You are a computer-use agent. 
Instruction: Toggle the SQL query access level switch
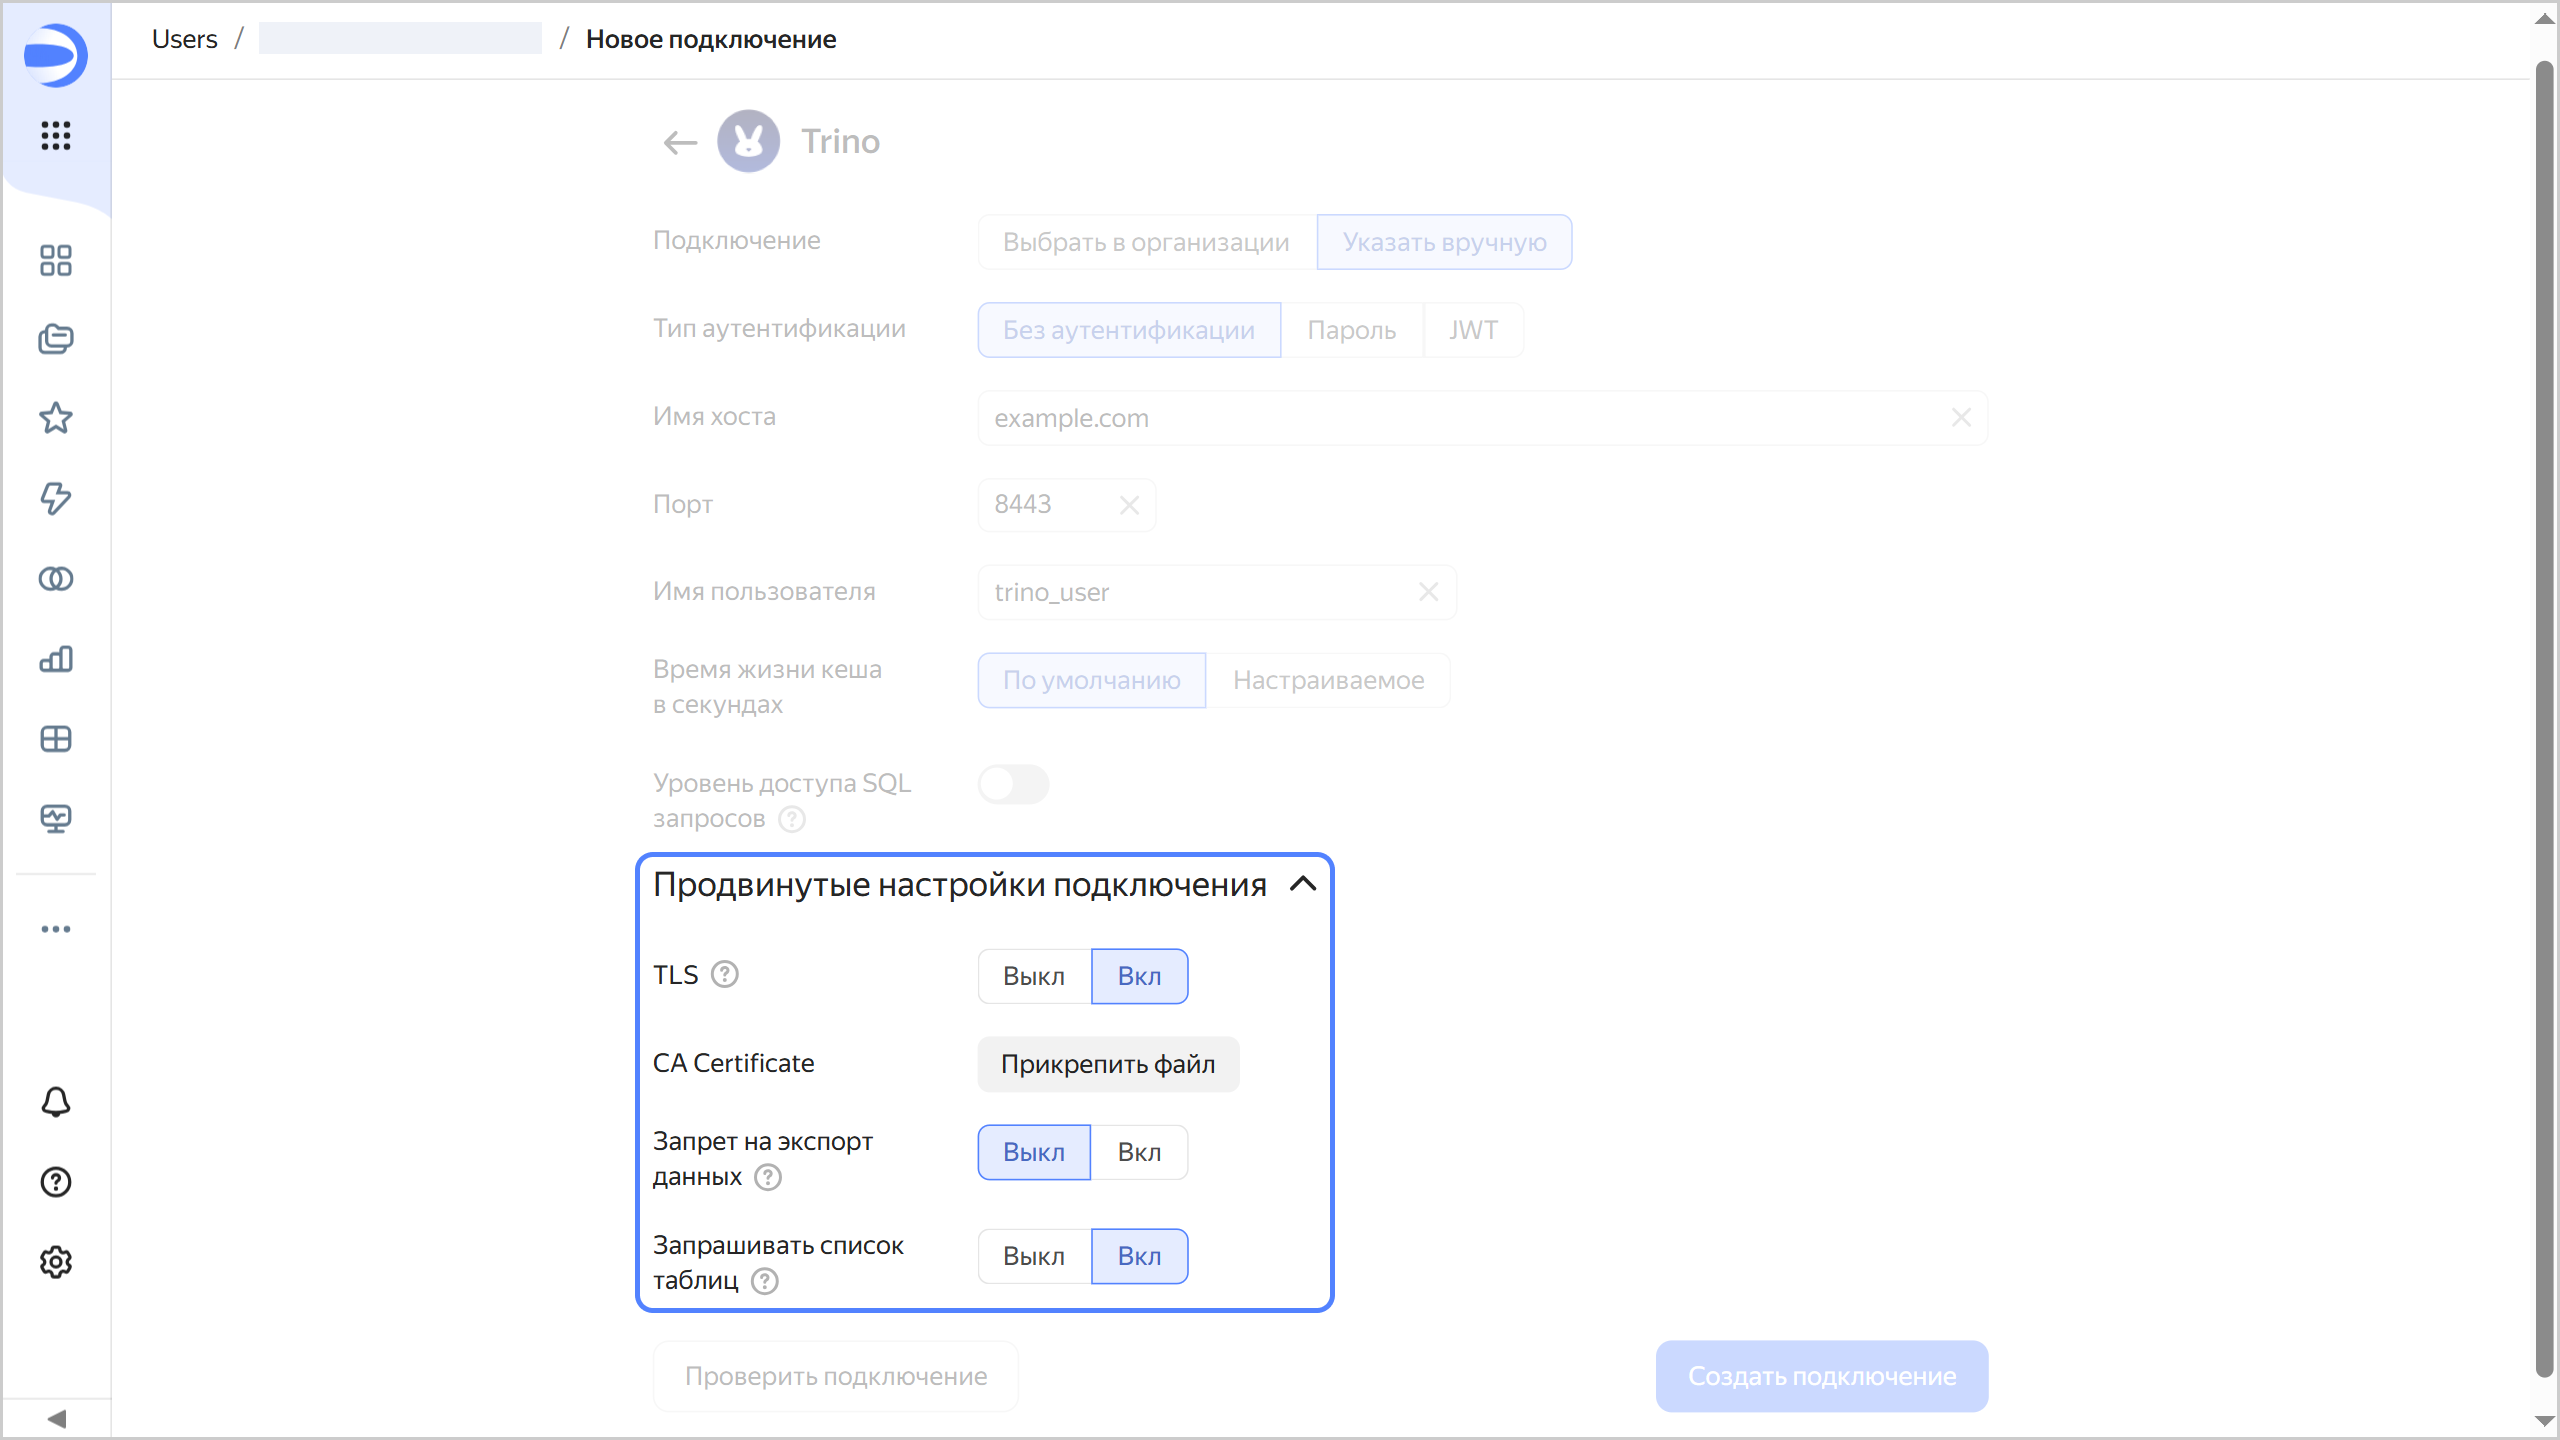(x=1013, y=785)
